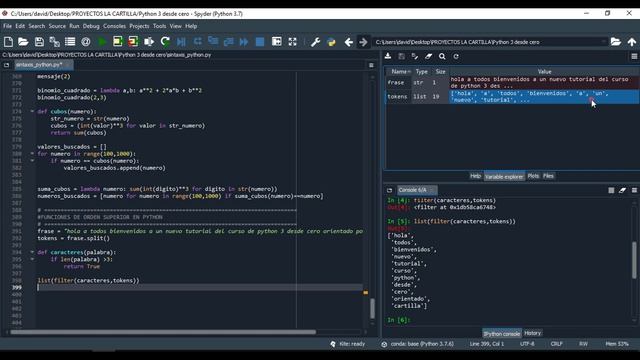
Task: Create a new file from toolbar
Action: coord(8,42)
